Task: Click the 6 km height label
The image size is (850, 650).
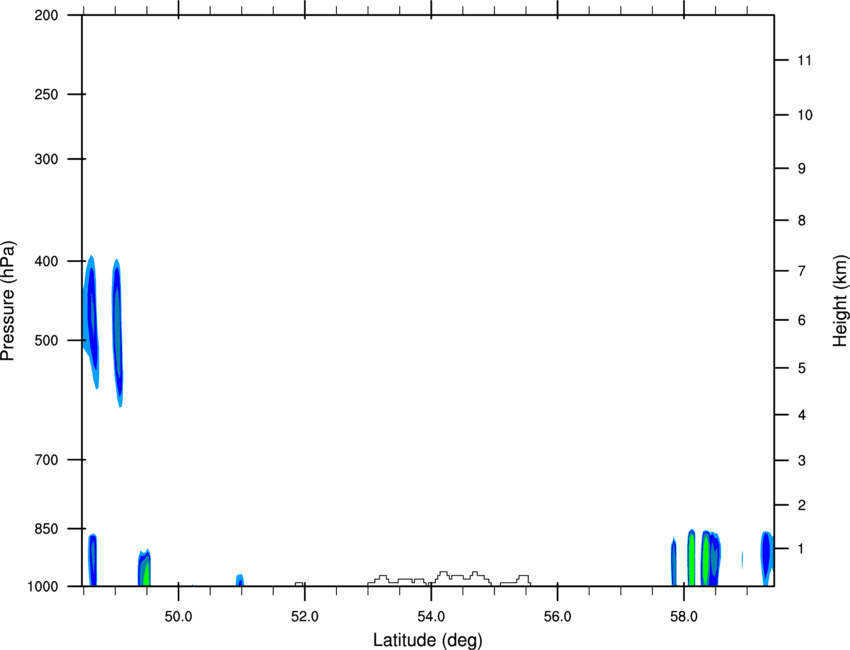Action: pos(802,320)
